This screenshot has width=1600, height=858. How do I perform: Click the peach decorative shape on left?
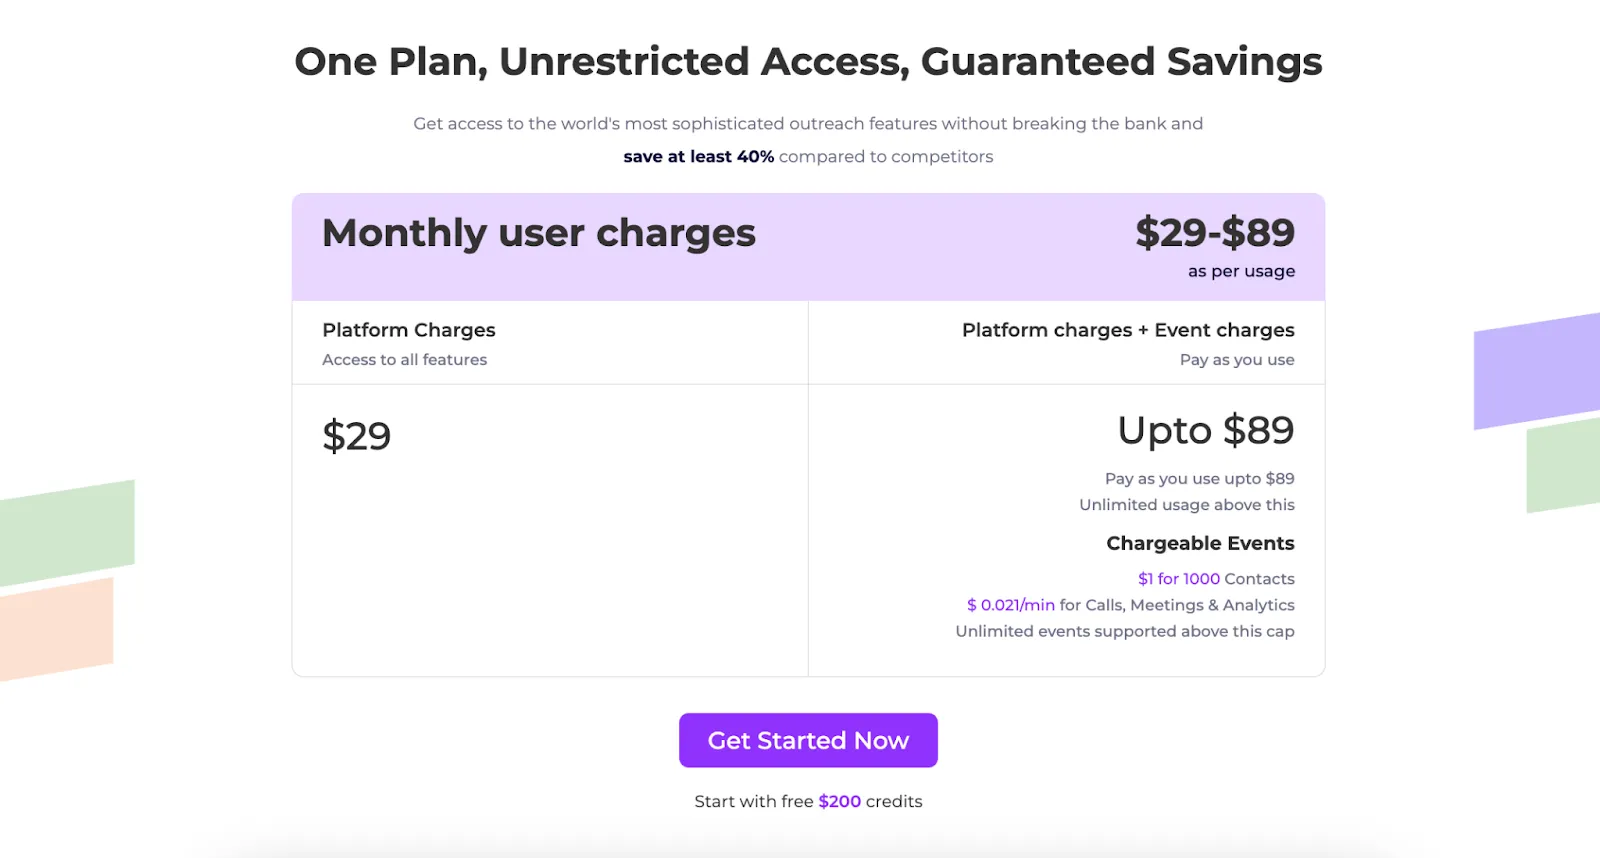point(56,629)
